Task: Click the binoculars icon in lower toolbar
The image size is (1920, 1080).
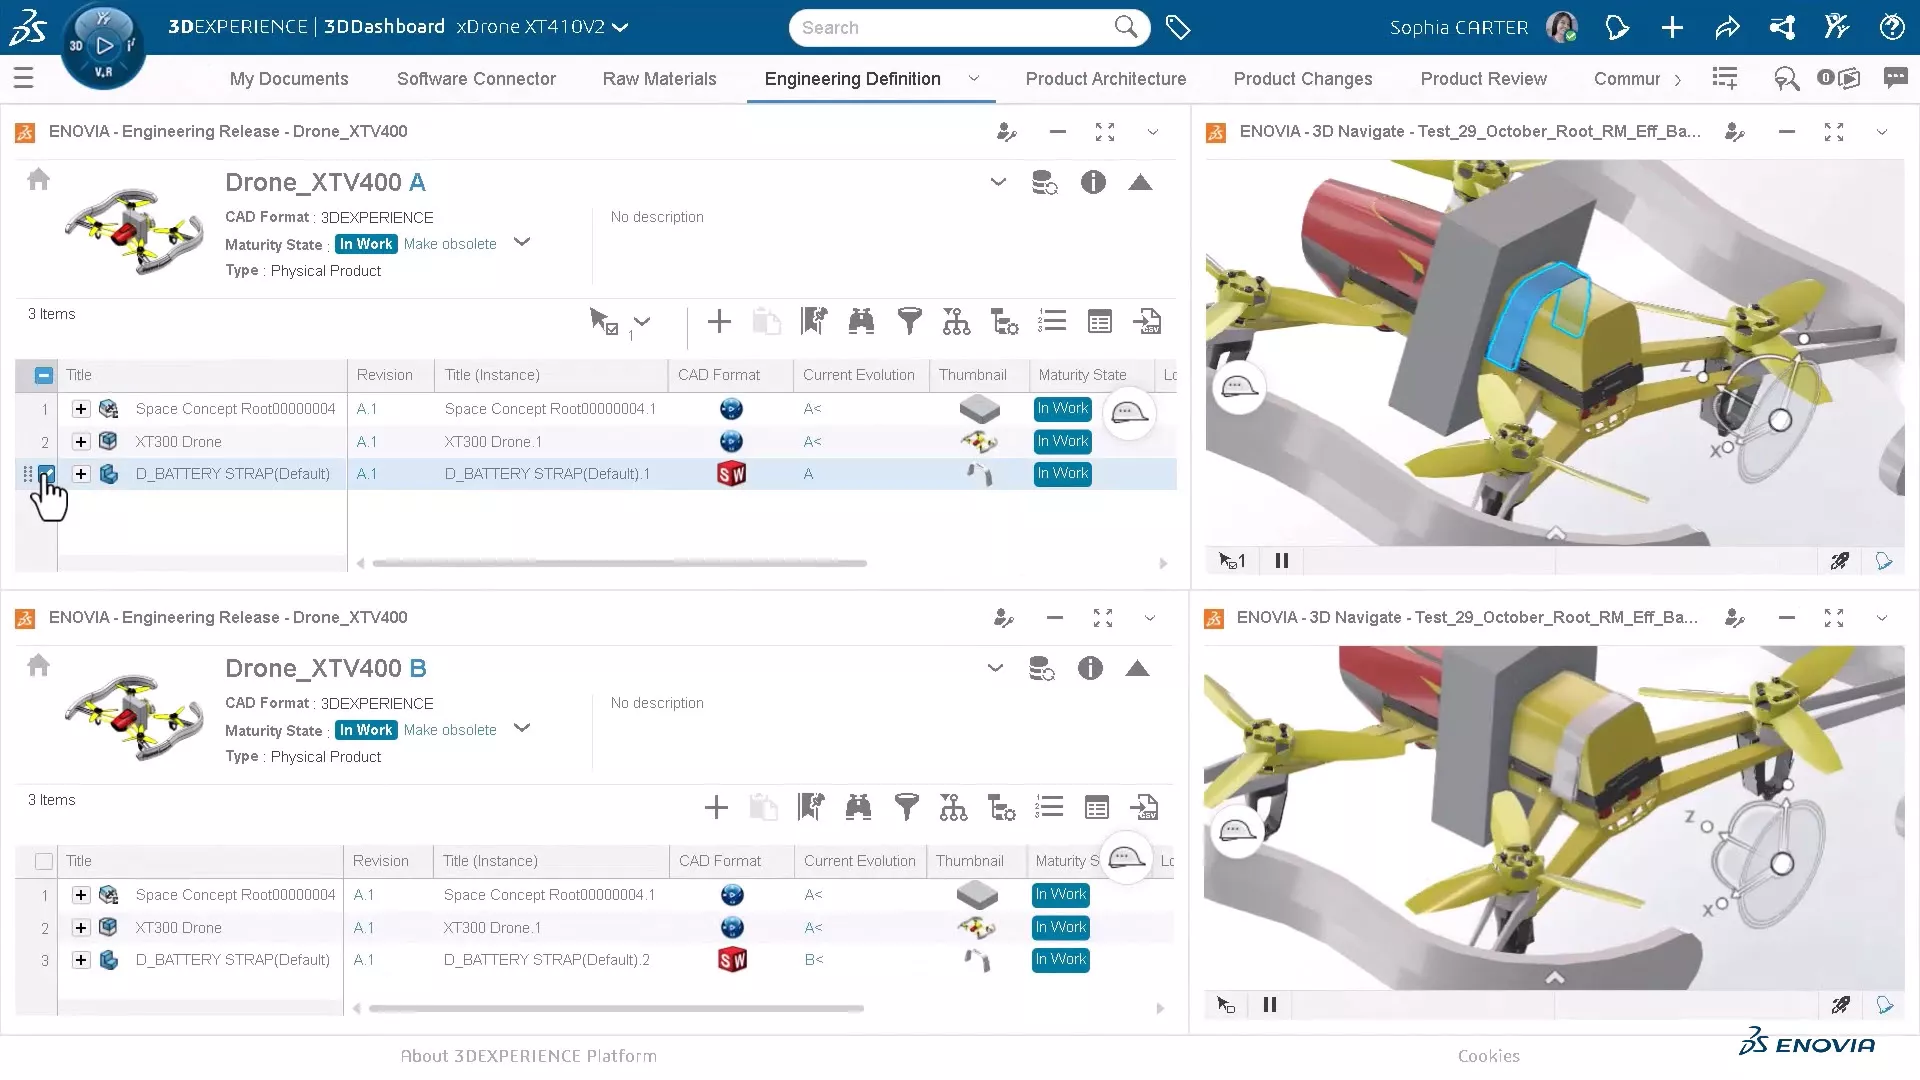Action: point(858,808)
